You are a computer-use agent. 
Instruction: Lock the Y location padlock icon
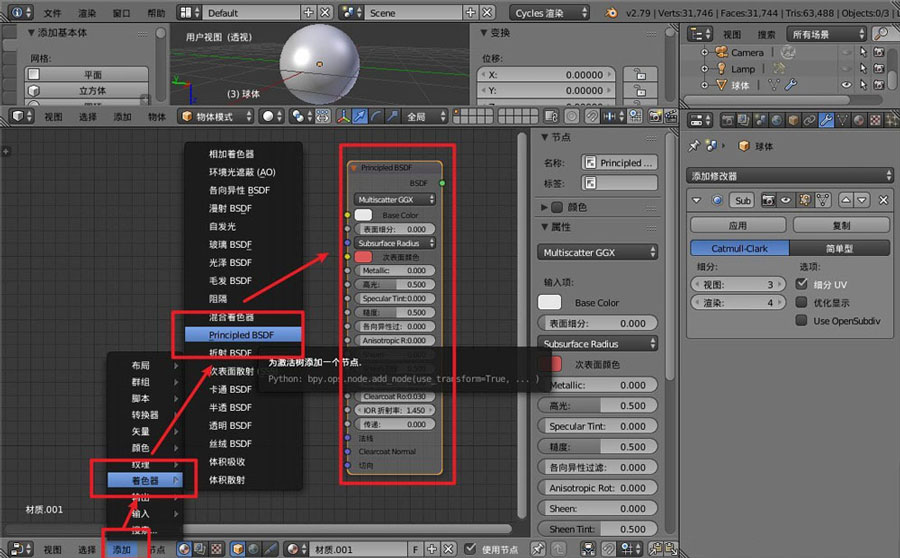(640, 91)
